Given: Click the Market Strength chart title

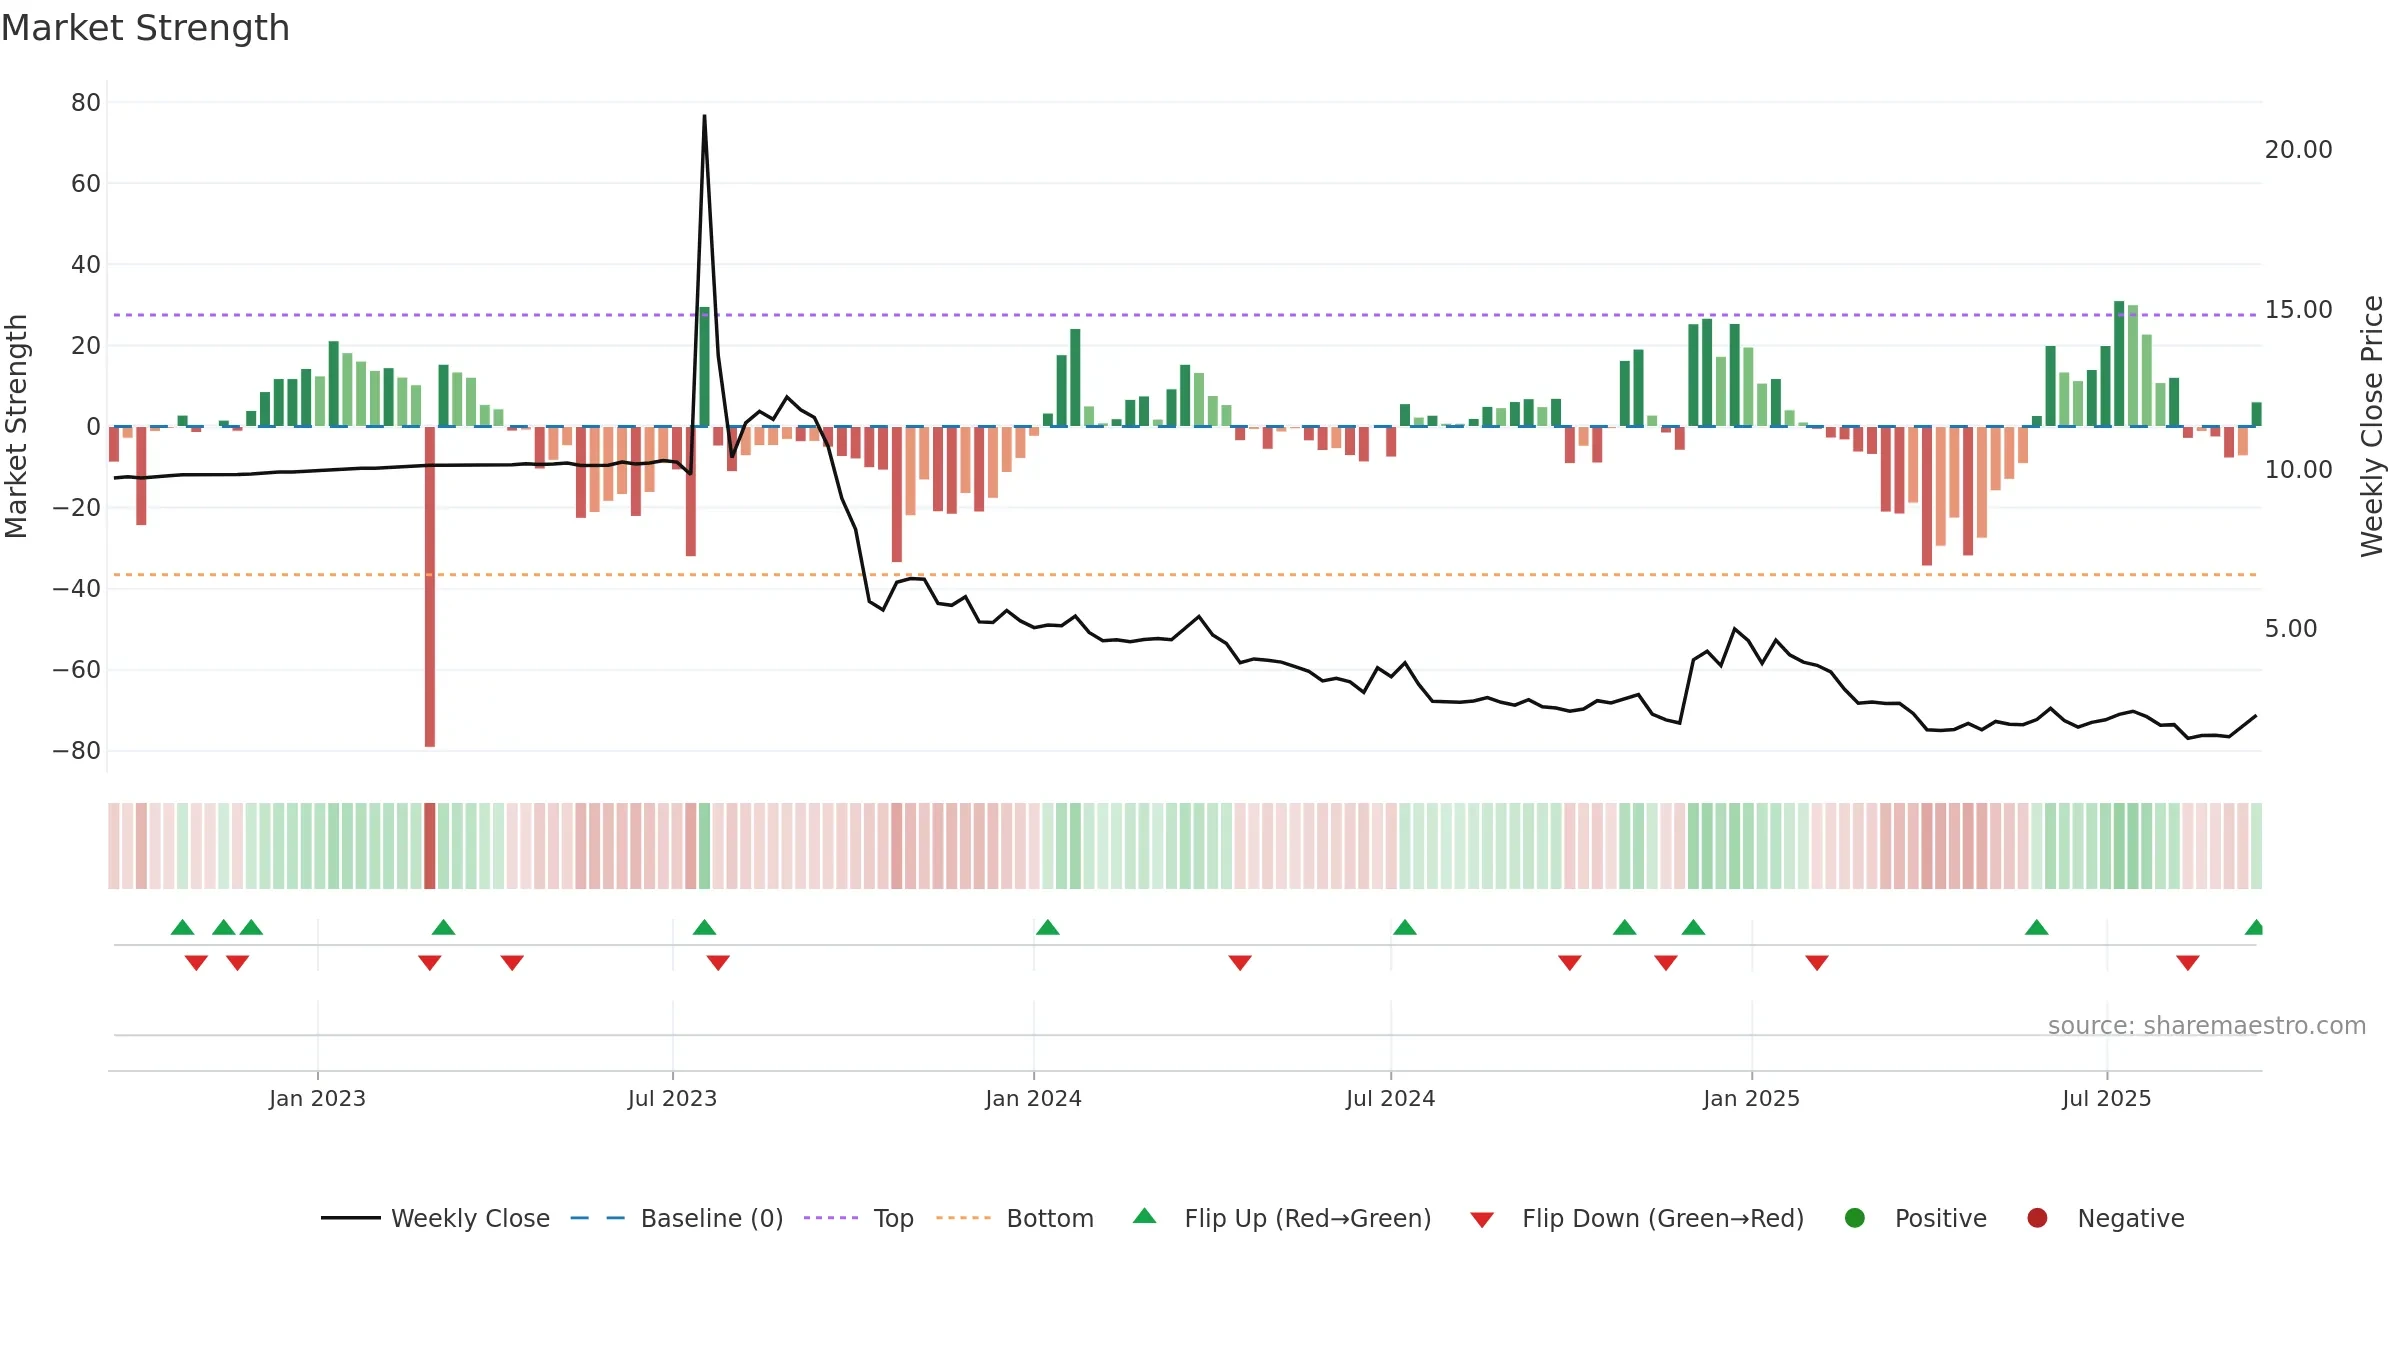Looking at the screenshot, I should pyautogui.click(x=145, y=28).
